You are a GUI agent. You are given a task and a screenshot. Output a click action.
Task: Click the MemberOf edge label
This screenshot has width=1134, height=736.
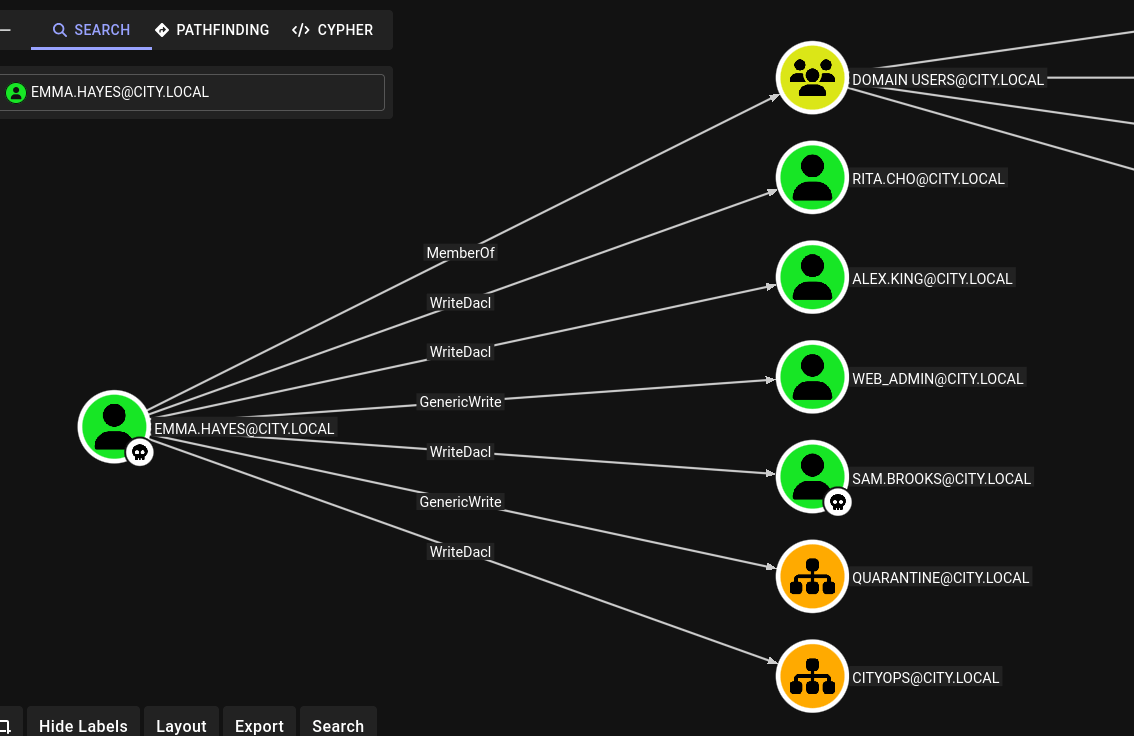(460, 253)
